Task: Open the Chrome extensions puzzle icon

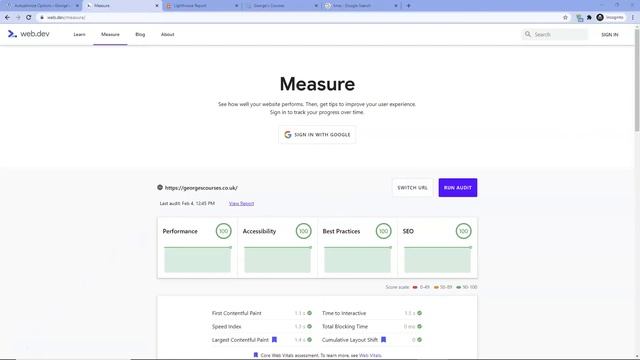Action: coord(589,18)
